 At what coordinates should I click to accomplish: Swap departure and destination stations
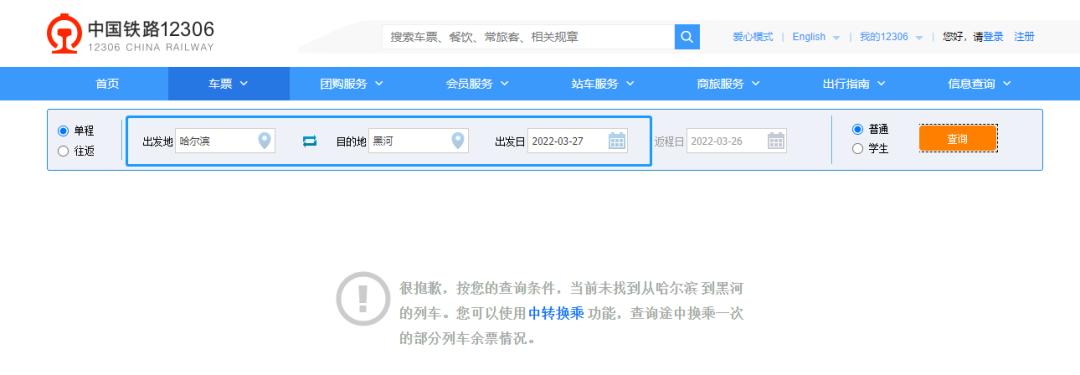(310, 141)
